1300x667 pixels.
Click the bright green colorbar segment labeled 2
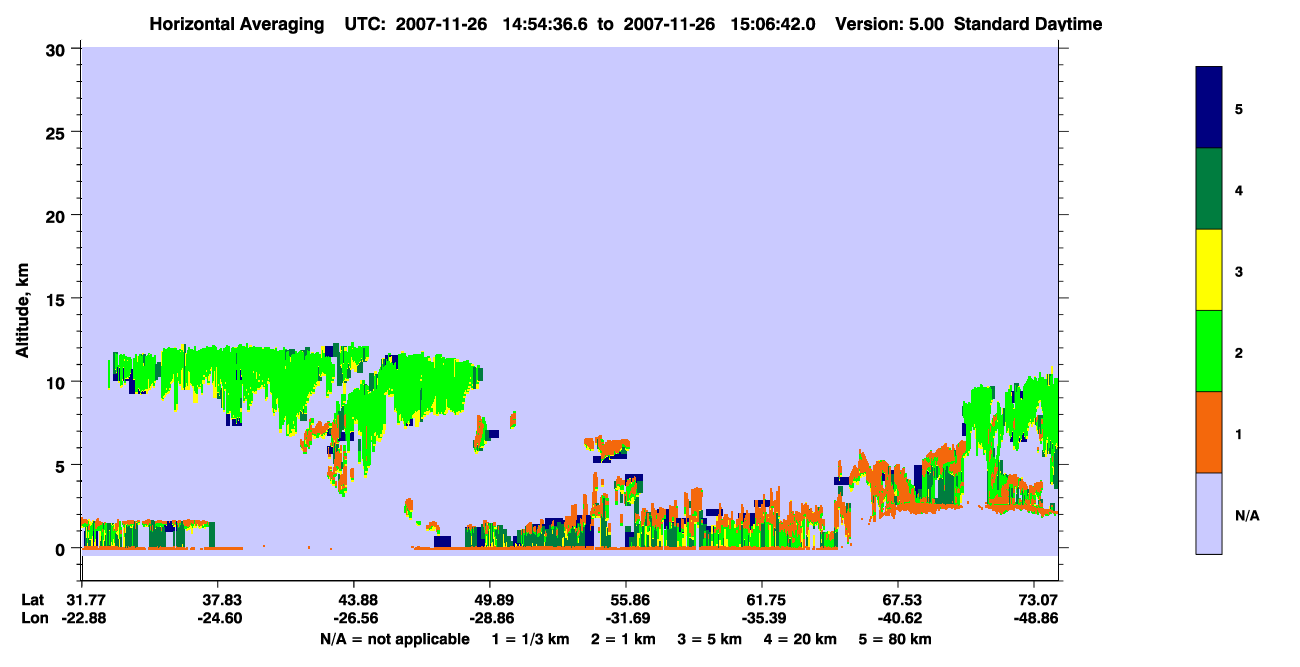[x=1209, y=351]
